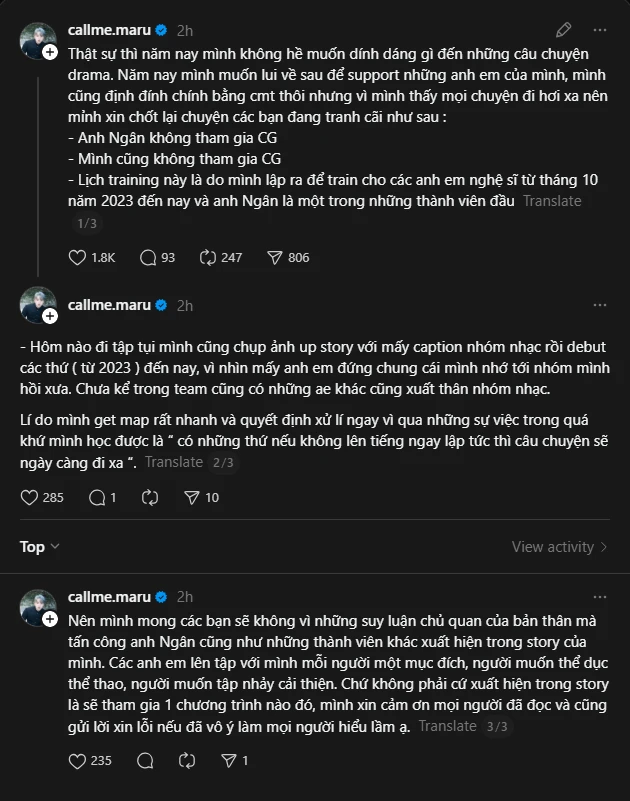
Task: Share the second post with 10 shares
Action: tap(192, 497)
